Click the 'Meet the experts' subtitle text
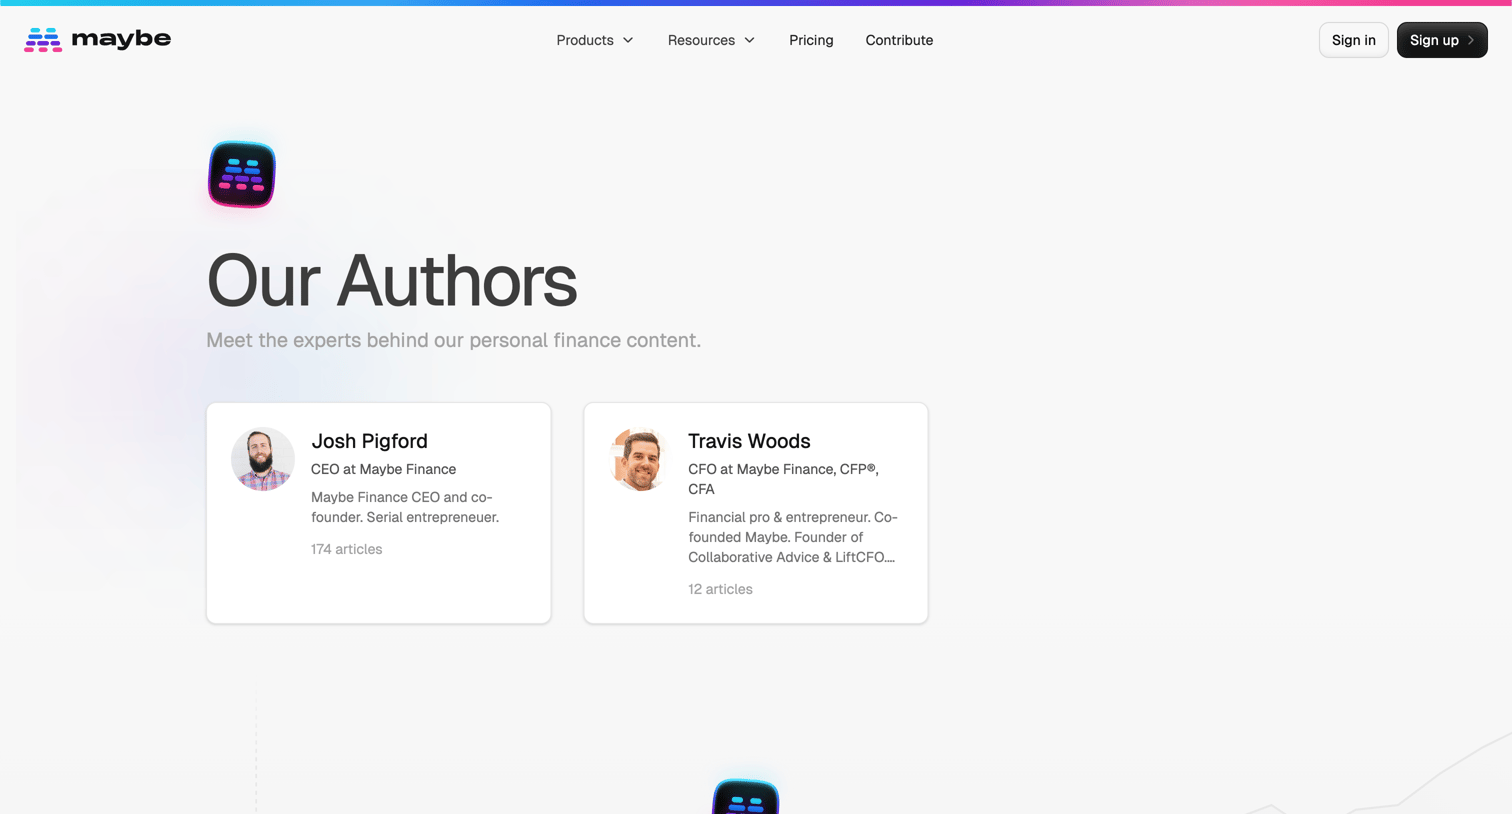The width and height of the screenshot is (1512, 814). click(x=453, y=340)
